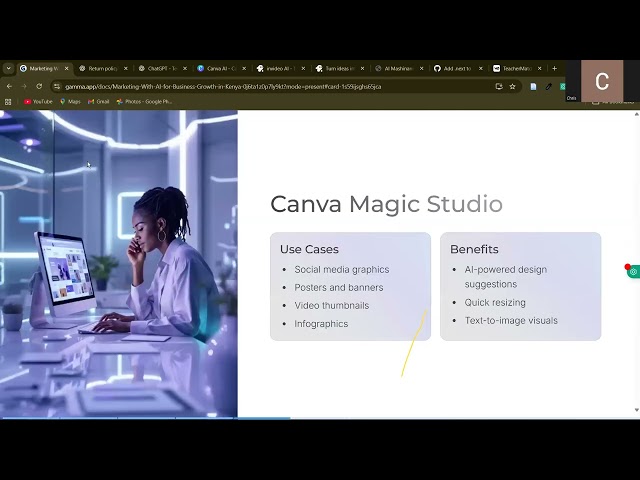Viewport: 640px width, 480px height.
Task: Click the Chris participant video tile
Action: click(x=602, y=81)
